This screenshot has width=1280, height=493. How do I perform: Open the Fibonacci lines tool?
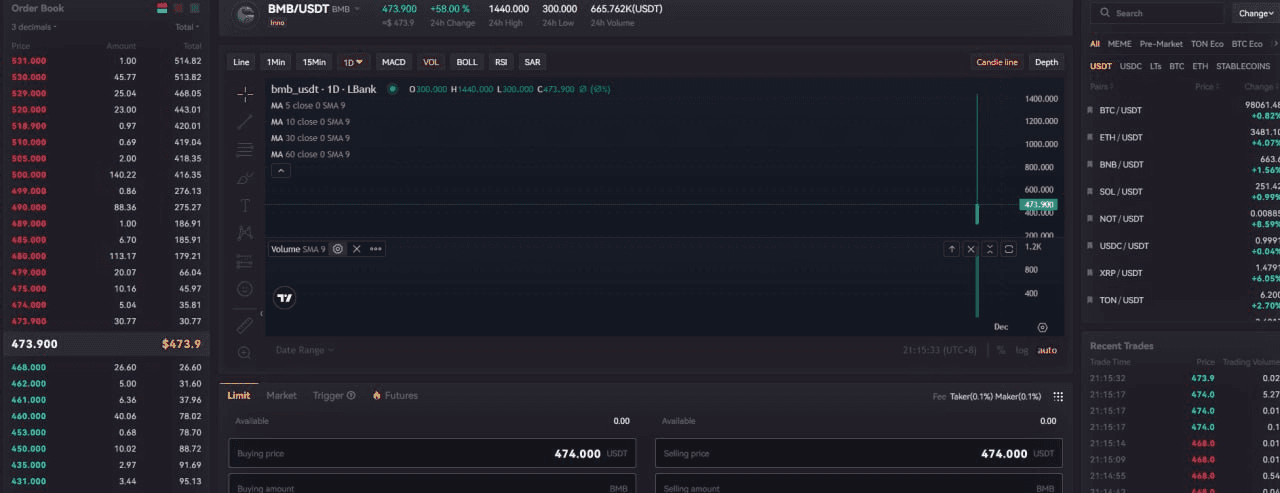(x=245, y=150)
